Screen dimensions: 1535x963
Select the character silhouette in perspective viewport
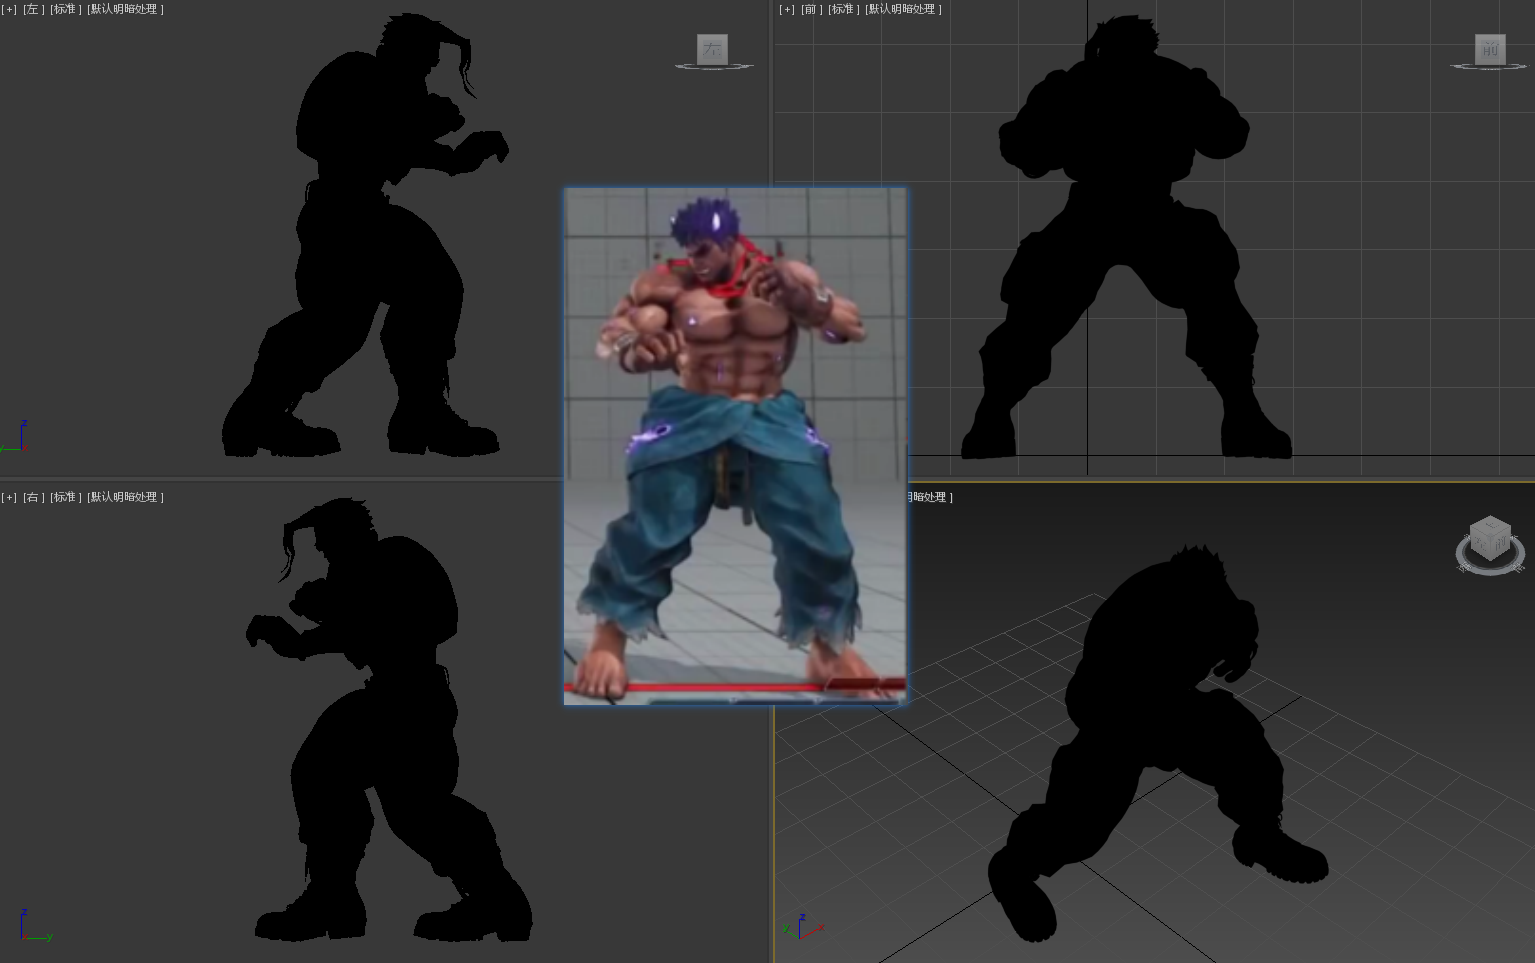[1158, 743]
